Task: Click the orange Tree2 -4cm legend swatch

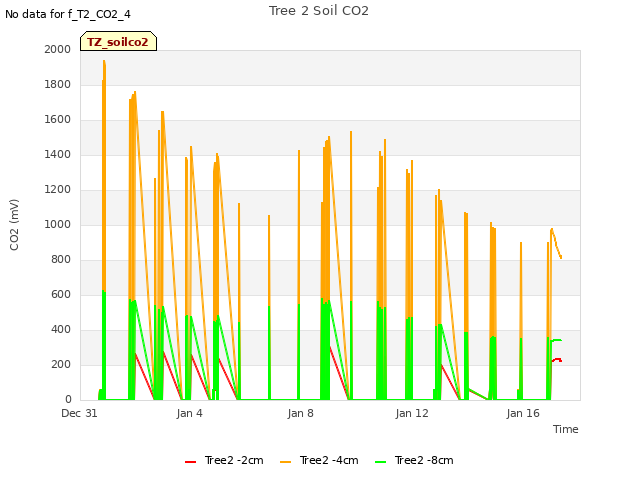Action: click(x=286, y=462)
